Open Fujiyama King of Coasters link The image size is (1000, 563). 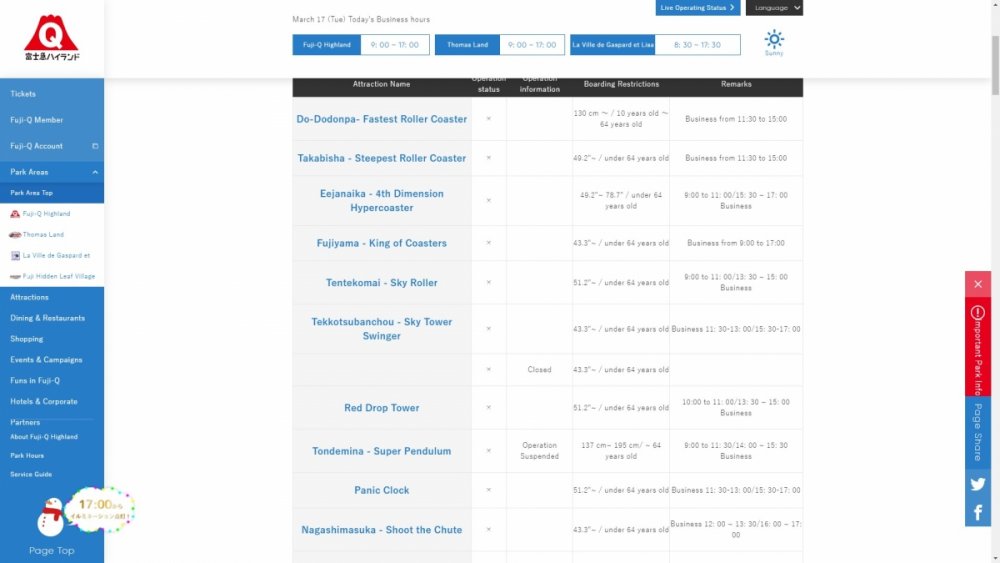point(381,243)
